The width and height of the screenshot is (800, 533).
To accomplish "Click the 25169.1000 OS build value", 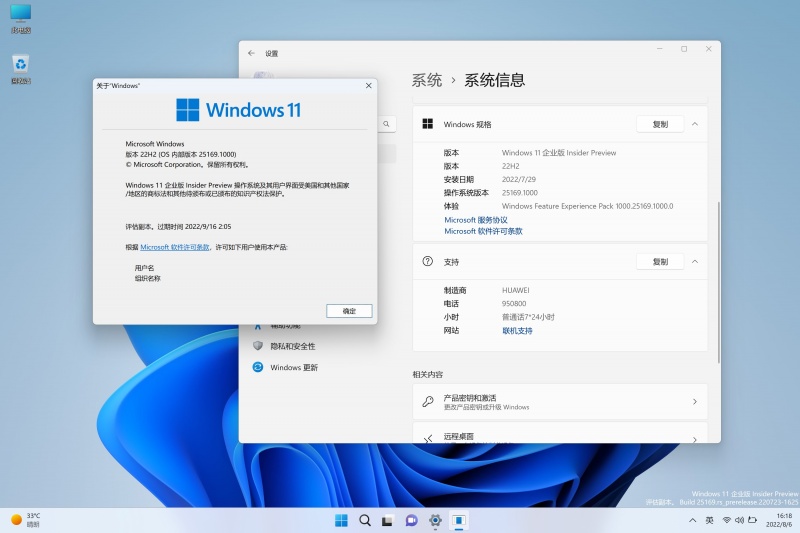I will click(520, 192).
